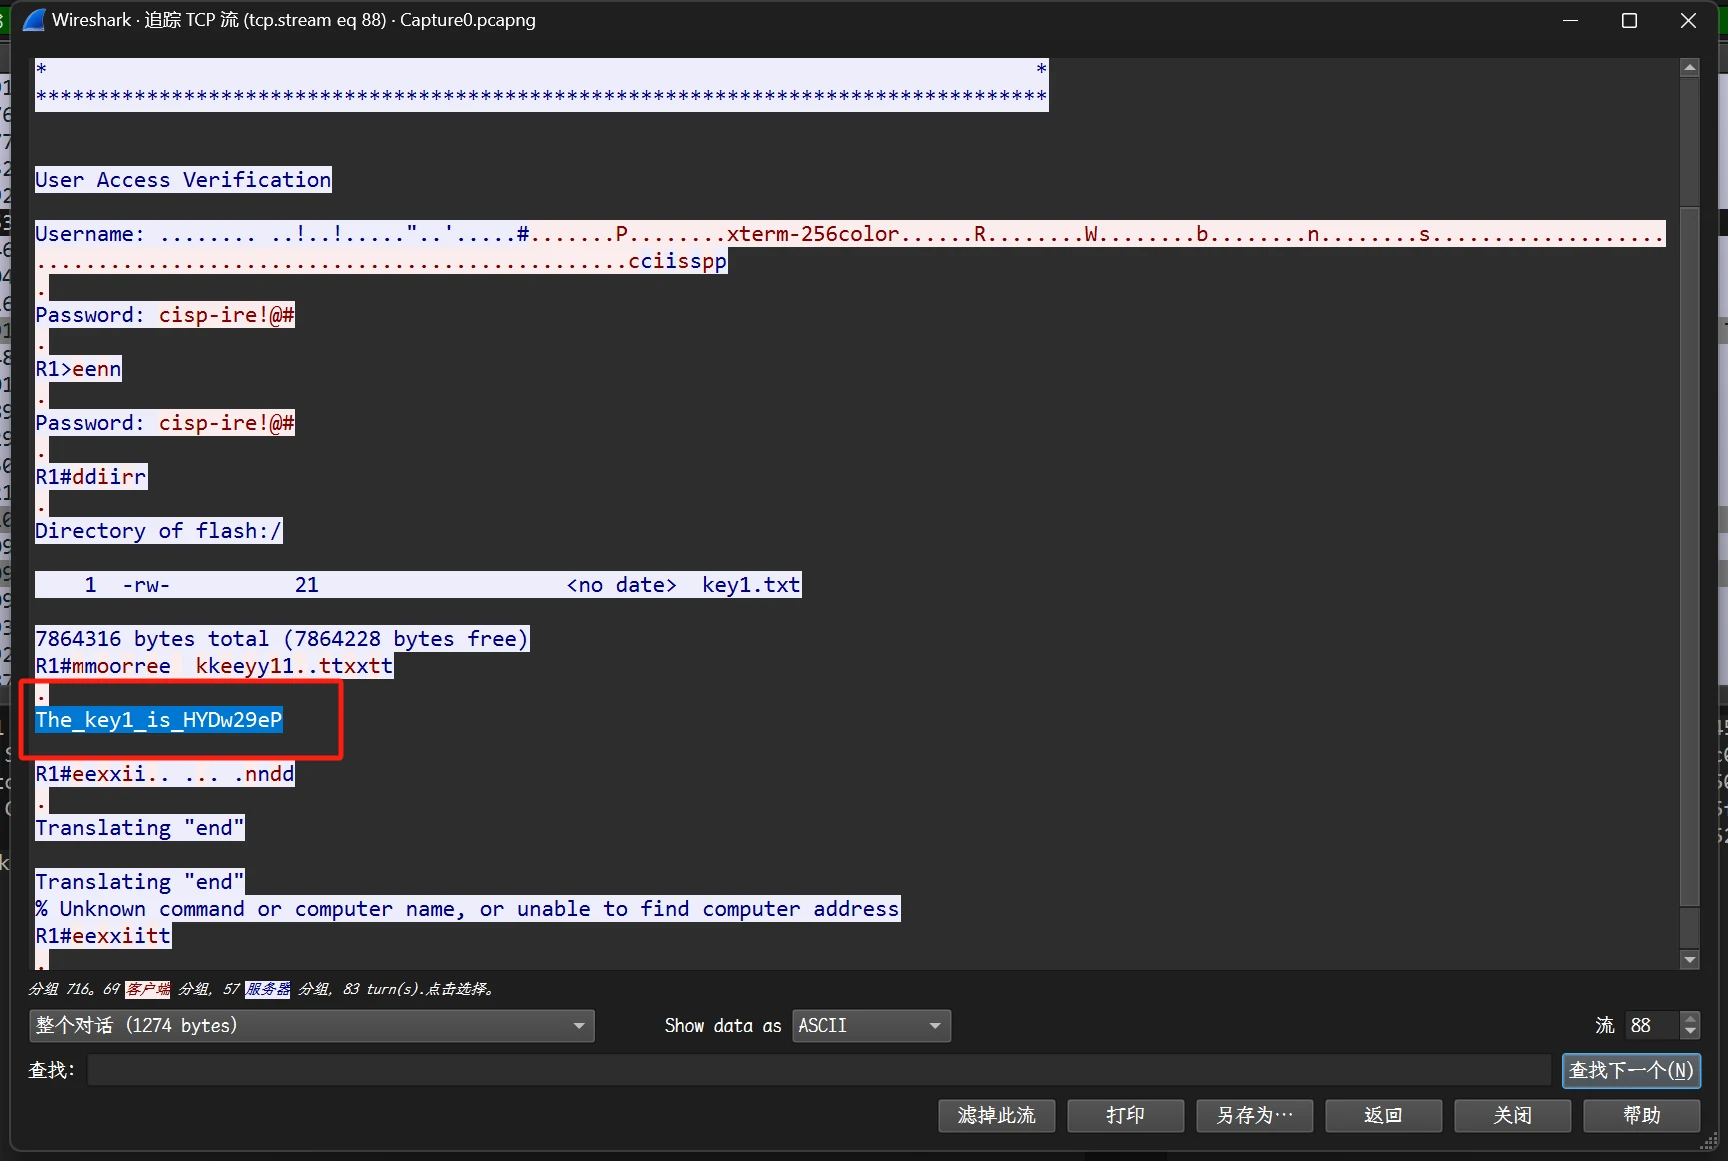
Task: Click the scrollbar up arrow
Action: point(1690,68)
